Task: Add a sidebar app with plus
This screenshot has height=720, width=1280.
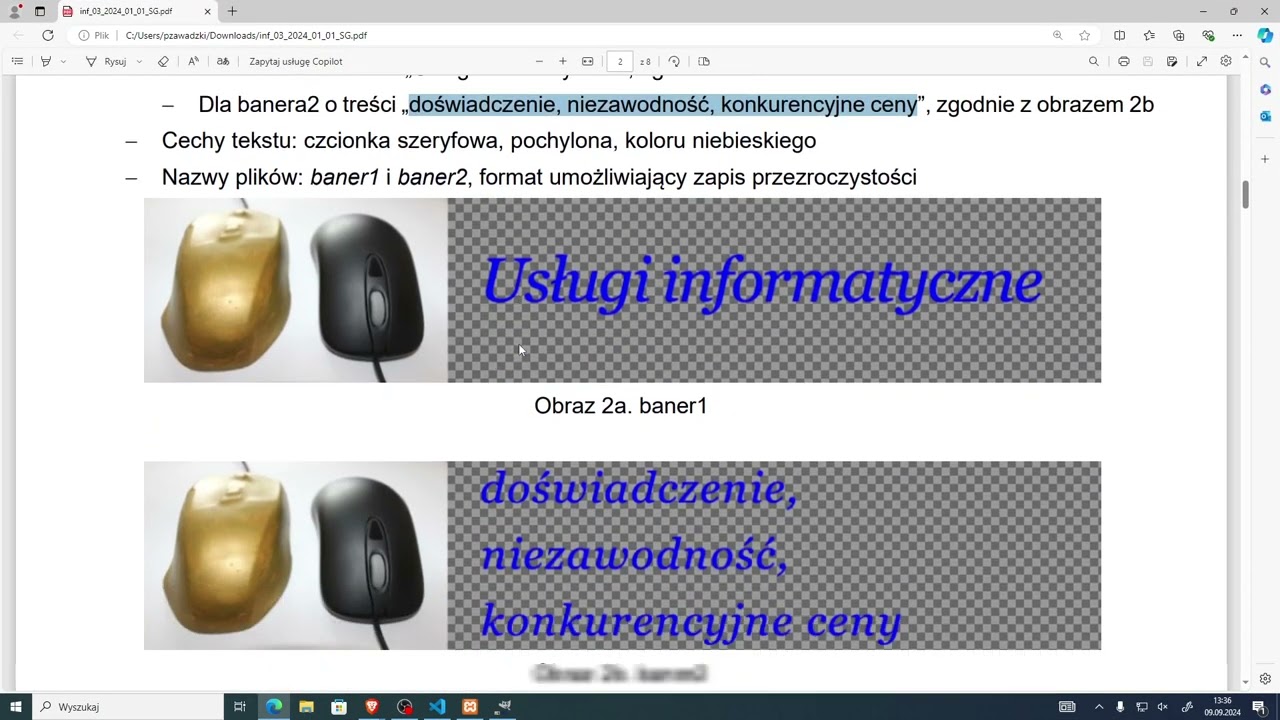Action: pos(1265,159)
